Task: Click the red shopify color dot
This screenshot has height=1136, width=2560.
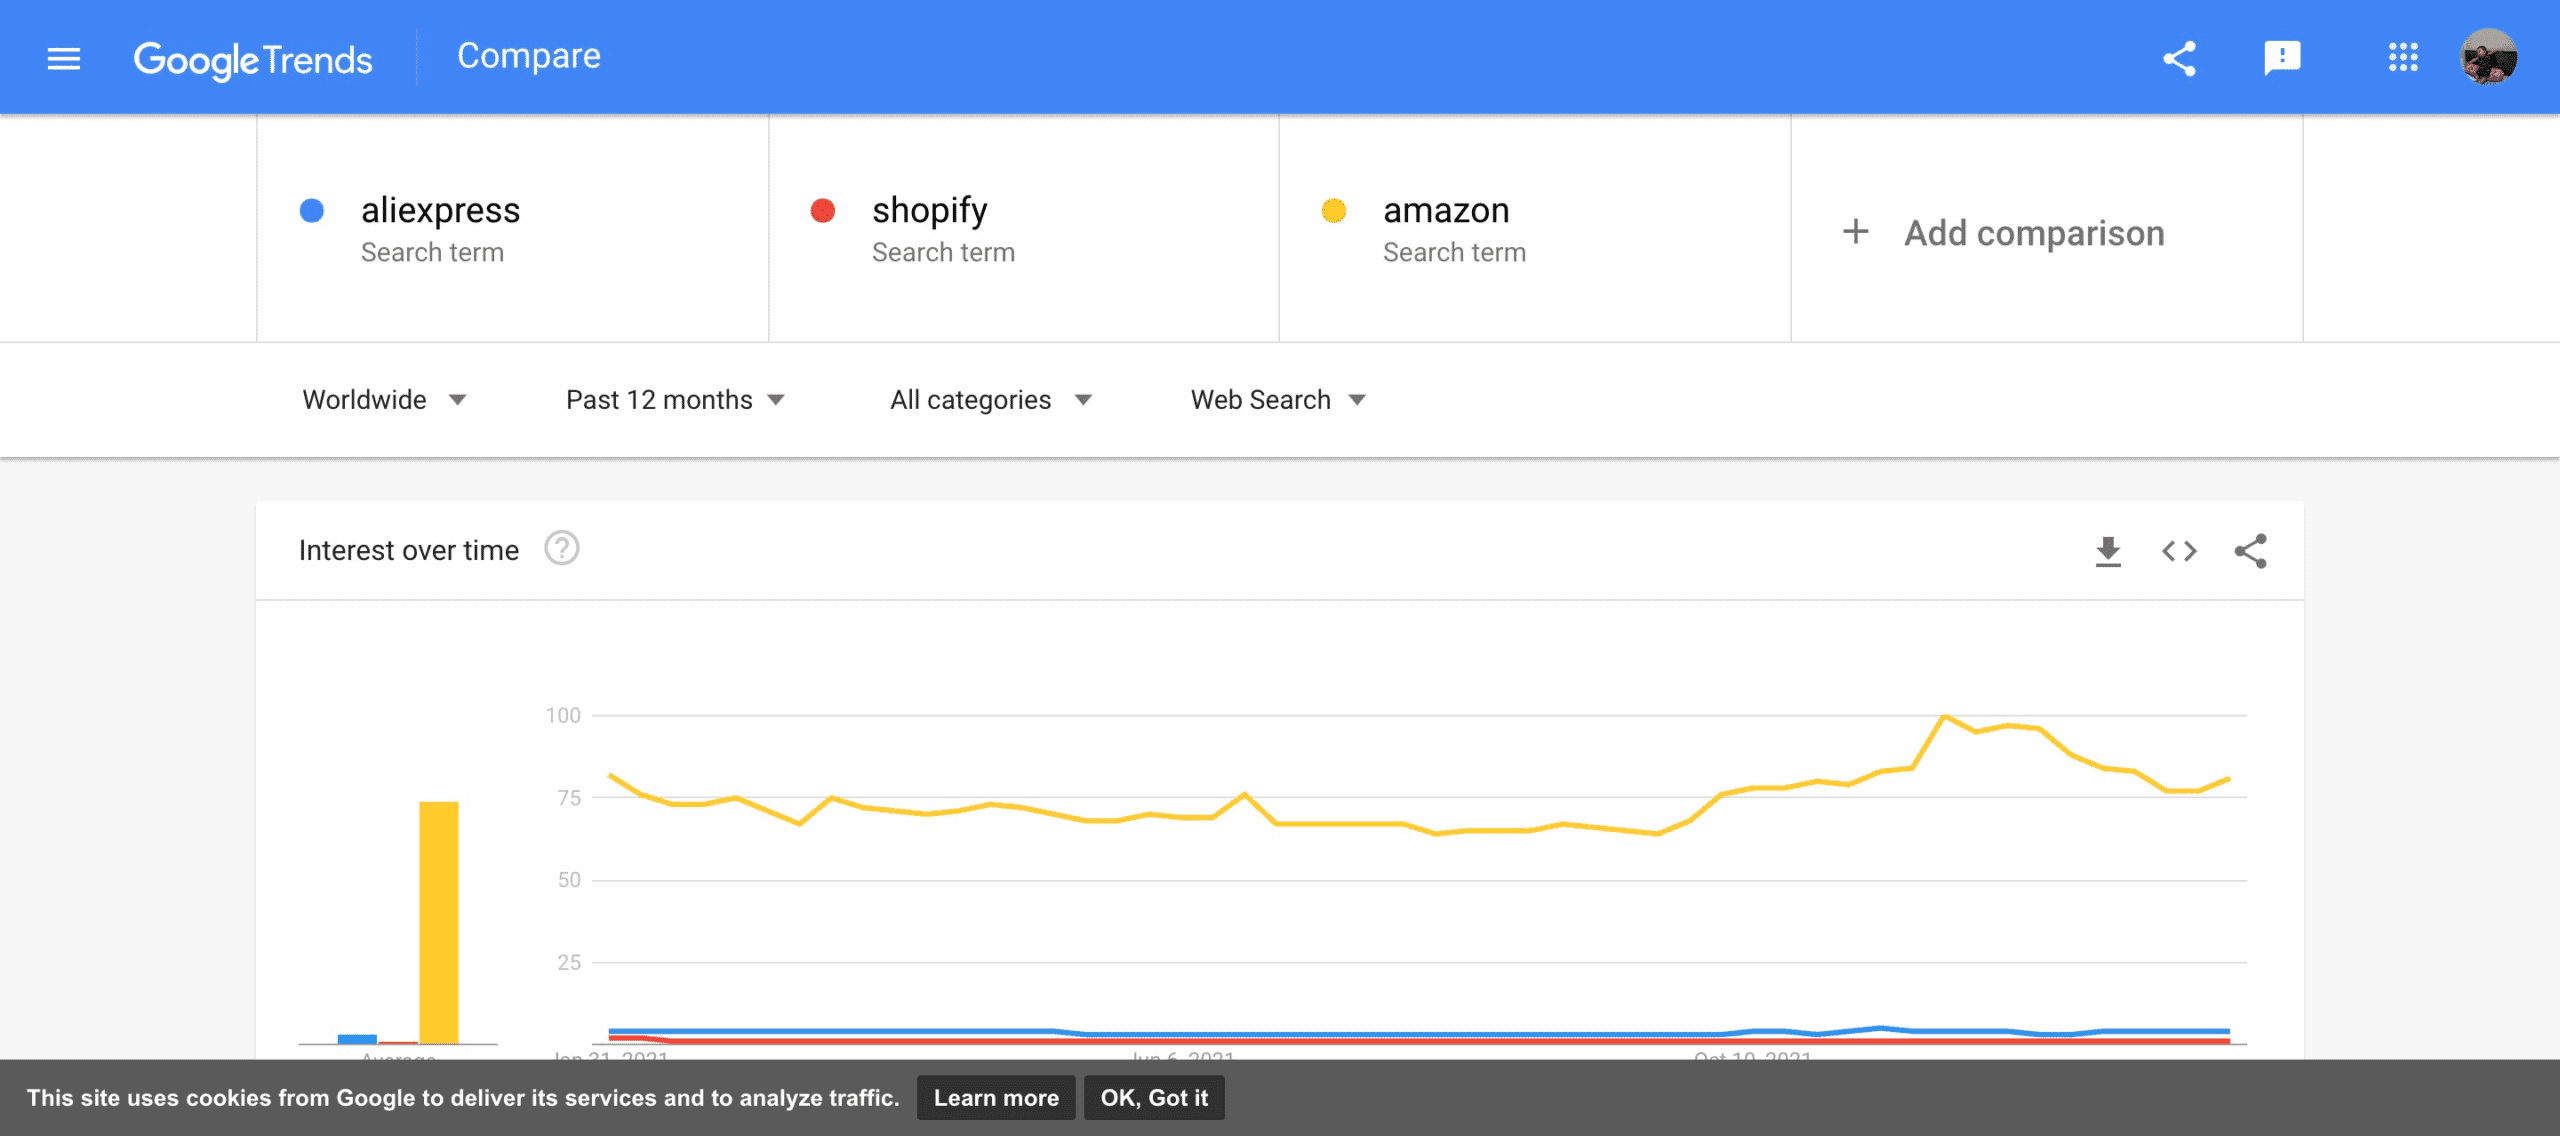Action: pos(823,211)
